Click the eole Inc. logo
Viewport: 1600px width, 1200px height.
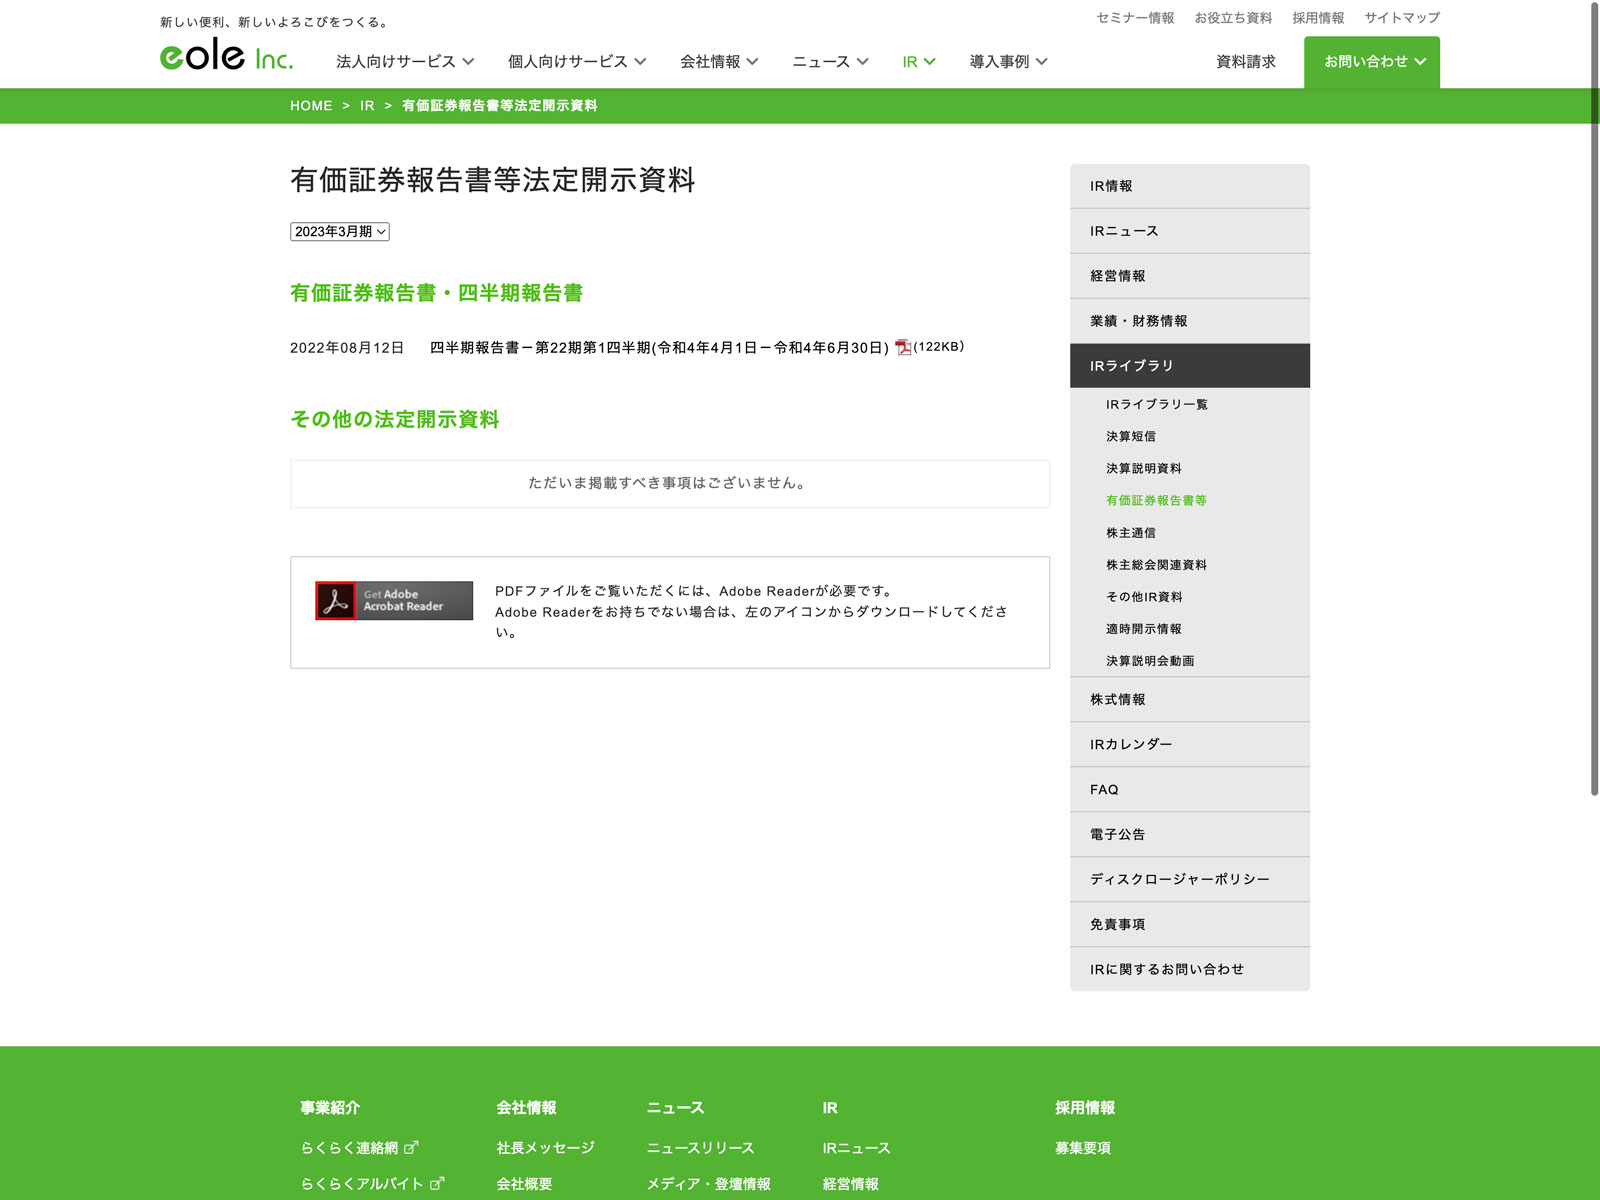tap(226, 56)
